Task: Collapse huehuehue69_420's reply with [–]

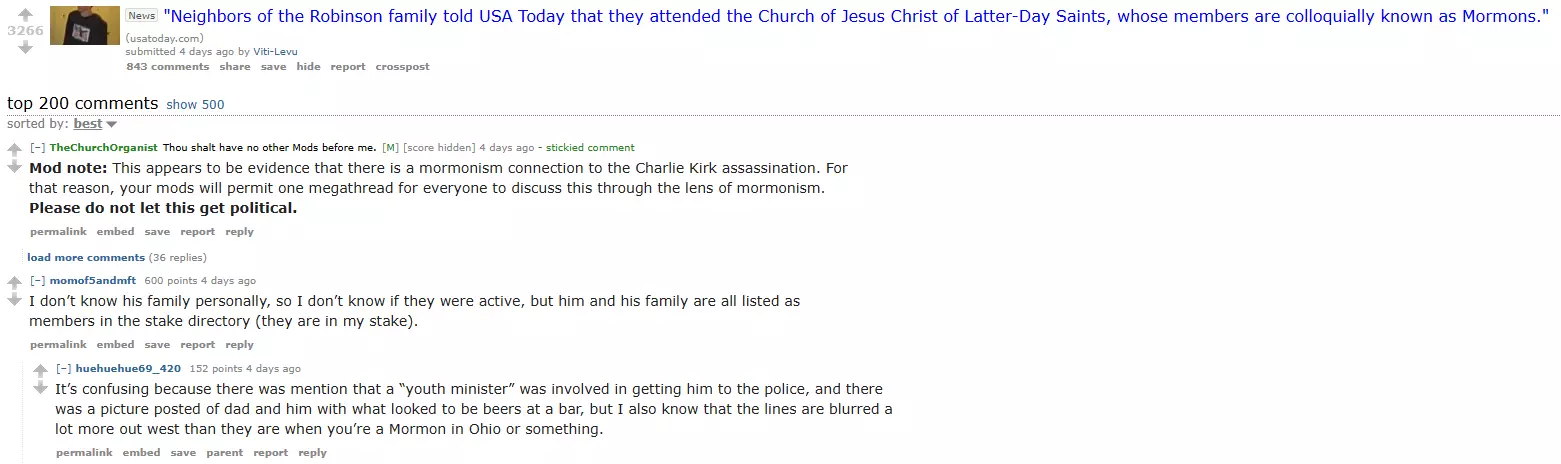Action: 63,369
